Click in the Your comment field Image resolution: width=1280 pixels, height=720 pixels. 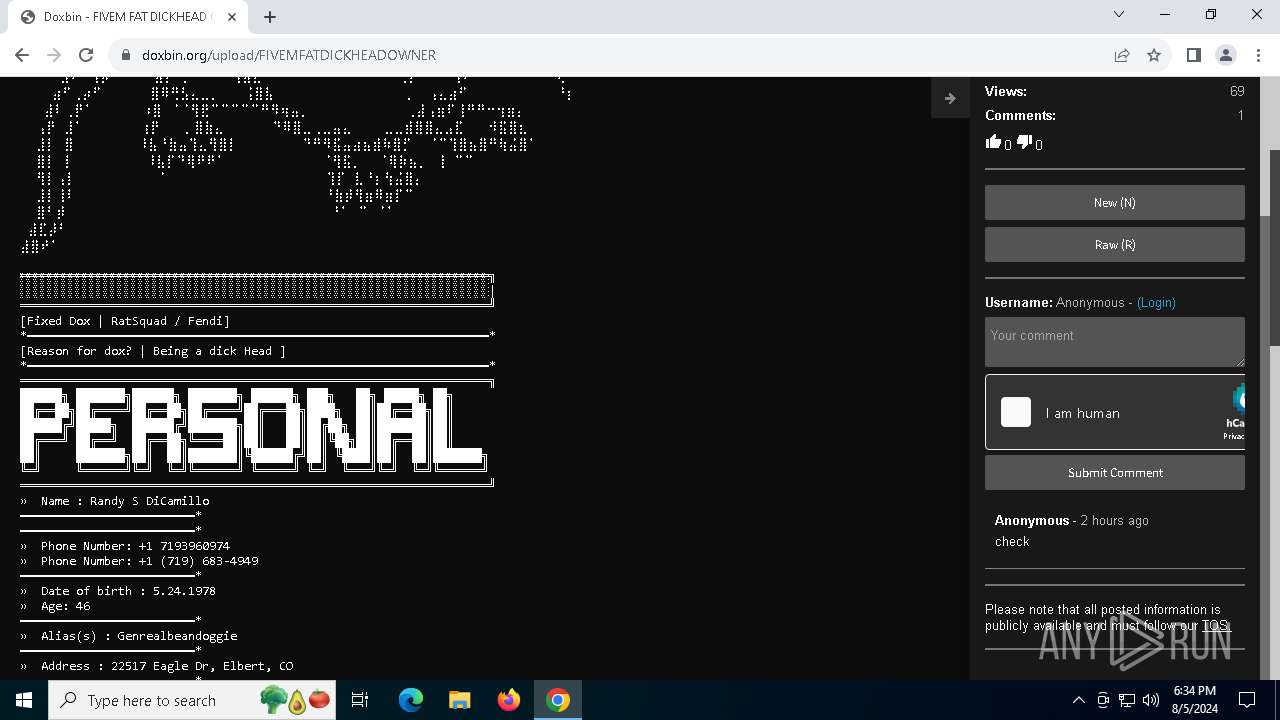pyautogui.click(x=1114, y=342)
